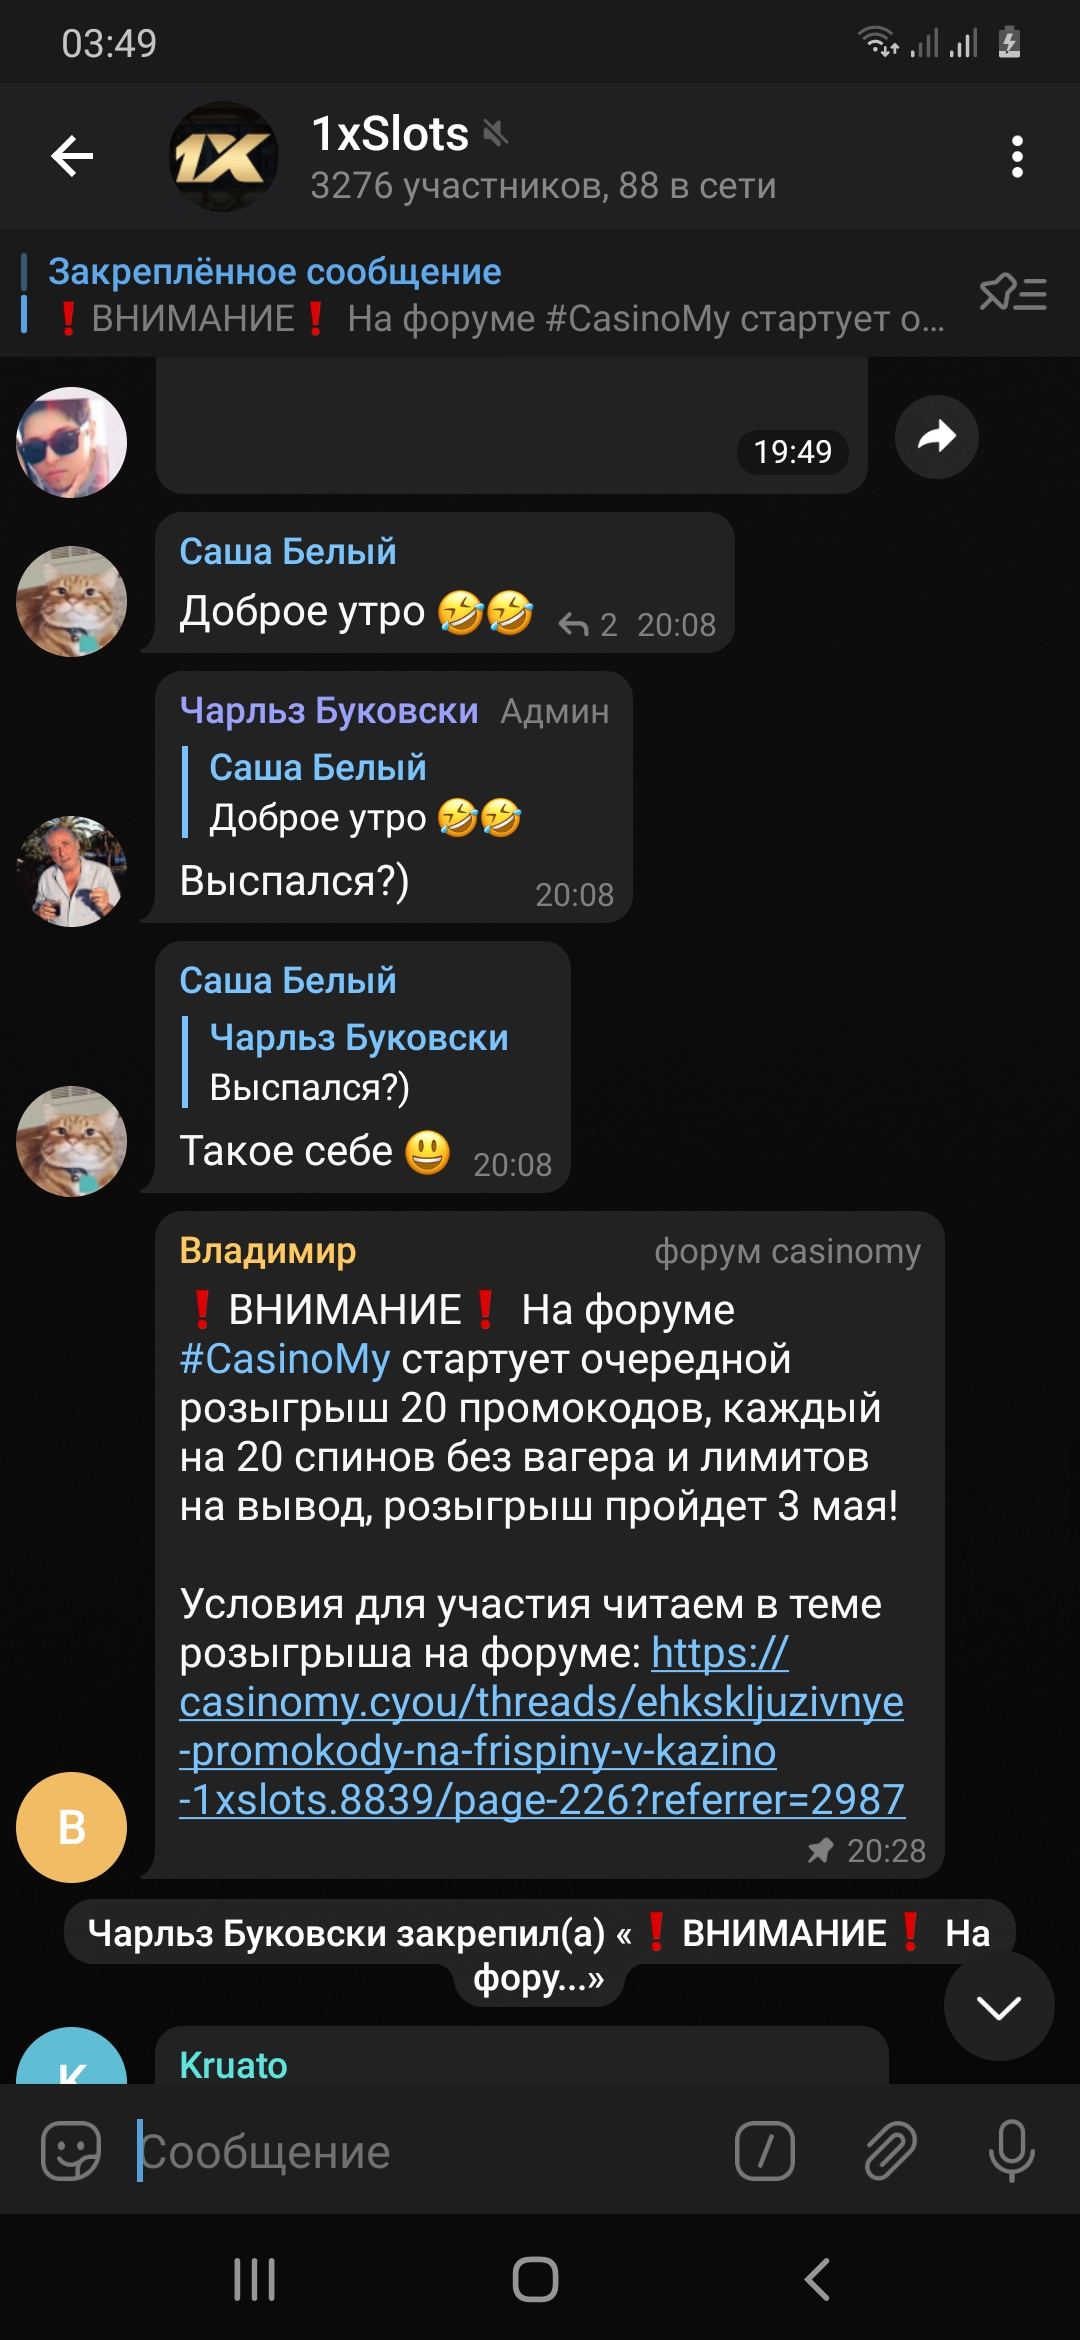1080x2340 pixels.
Task: Tap the Android home navigation button
Action: click(535, 2280)
